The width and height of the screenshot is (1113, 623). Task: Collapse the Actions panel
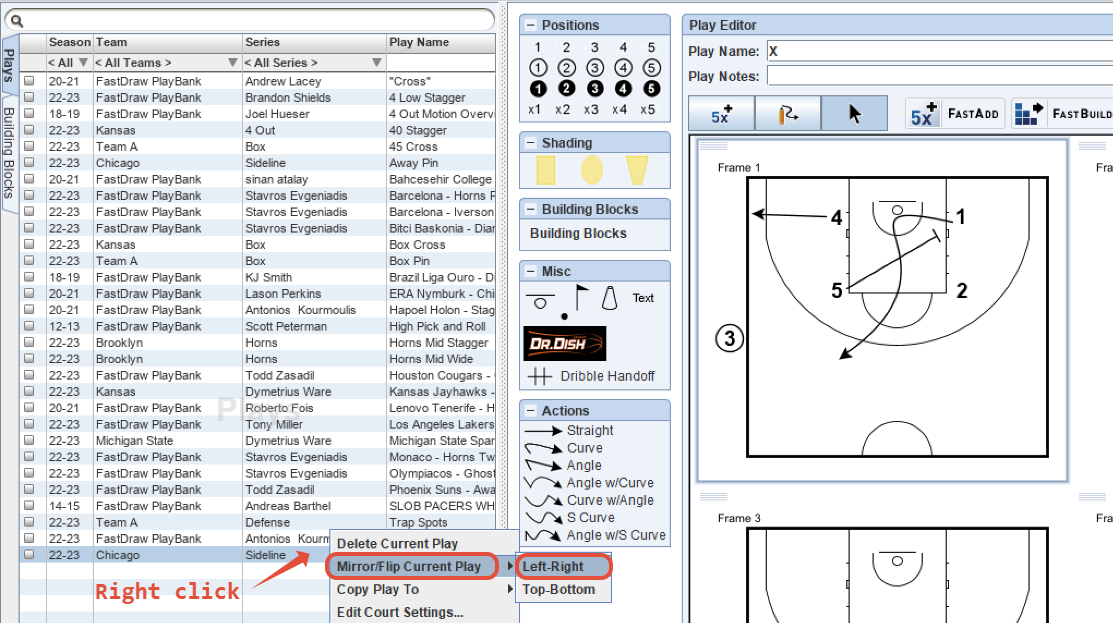click(x=530, y=411)
